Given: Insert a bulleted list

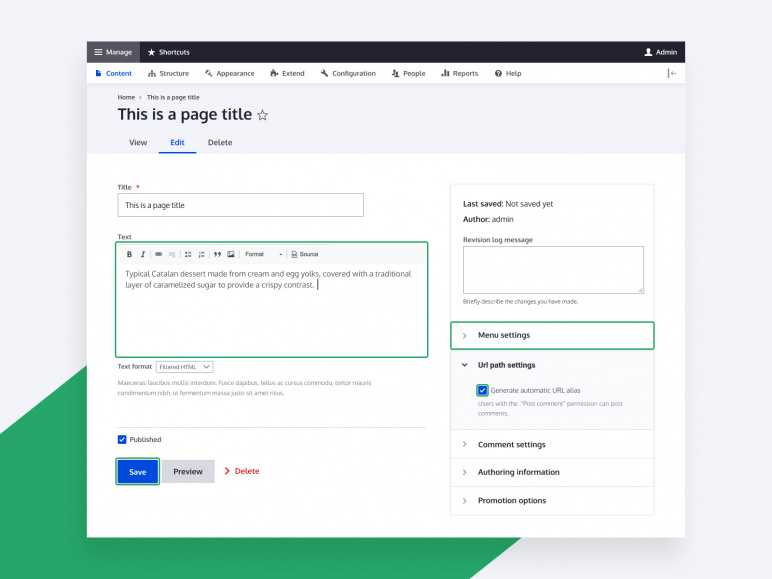Looking at the screenshot, I should point(188,254).
